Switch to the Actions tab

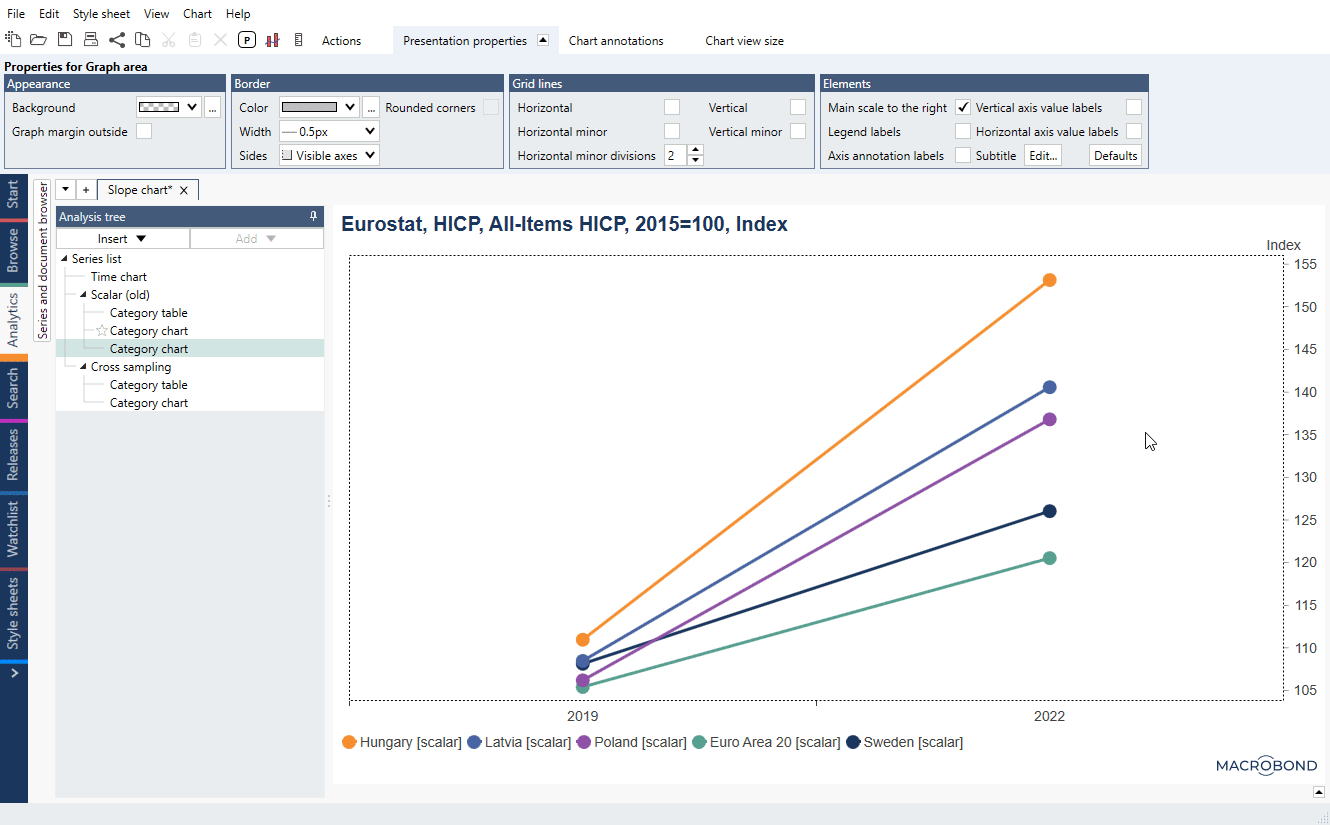pyautogui.click(x=341, y=41)
